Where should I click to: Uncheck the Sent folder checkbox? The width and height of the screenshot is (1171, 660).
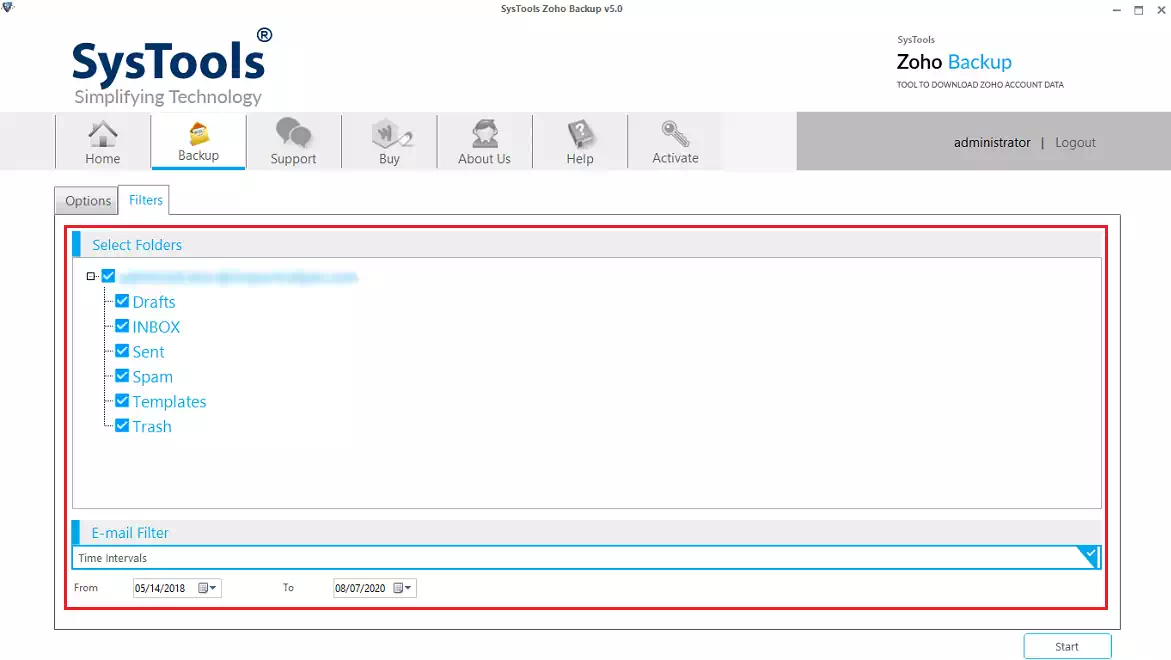pos(122,351)
